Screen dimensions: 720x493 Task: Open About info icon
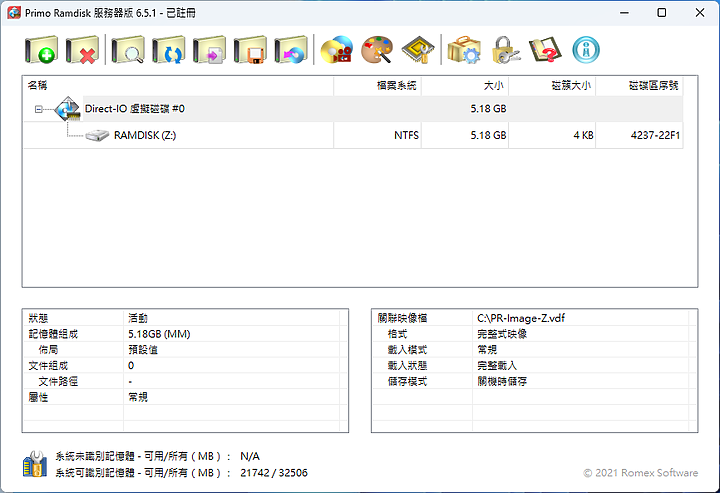point(586,50)
